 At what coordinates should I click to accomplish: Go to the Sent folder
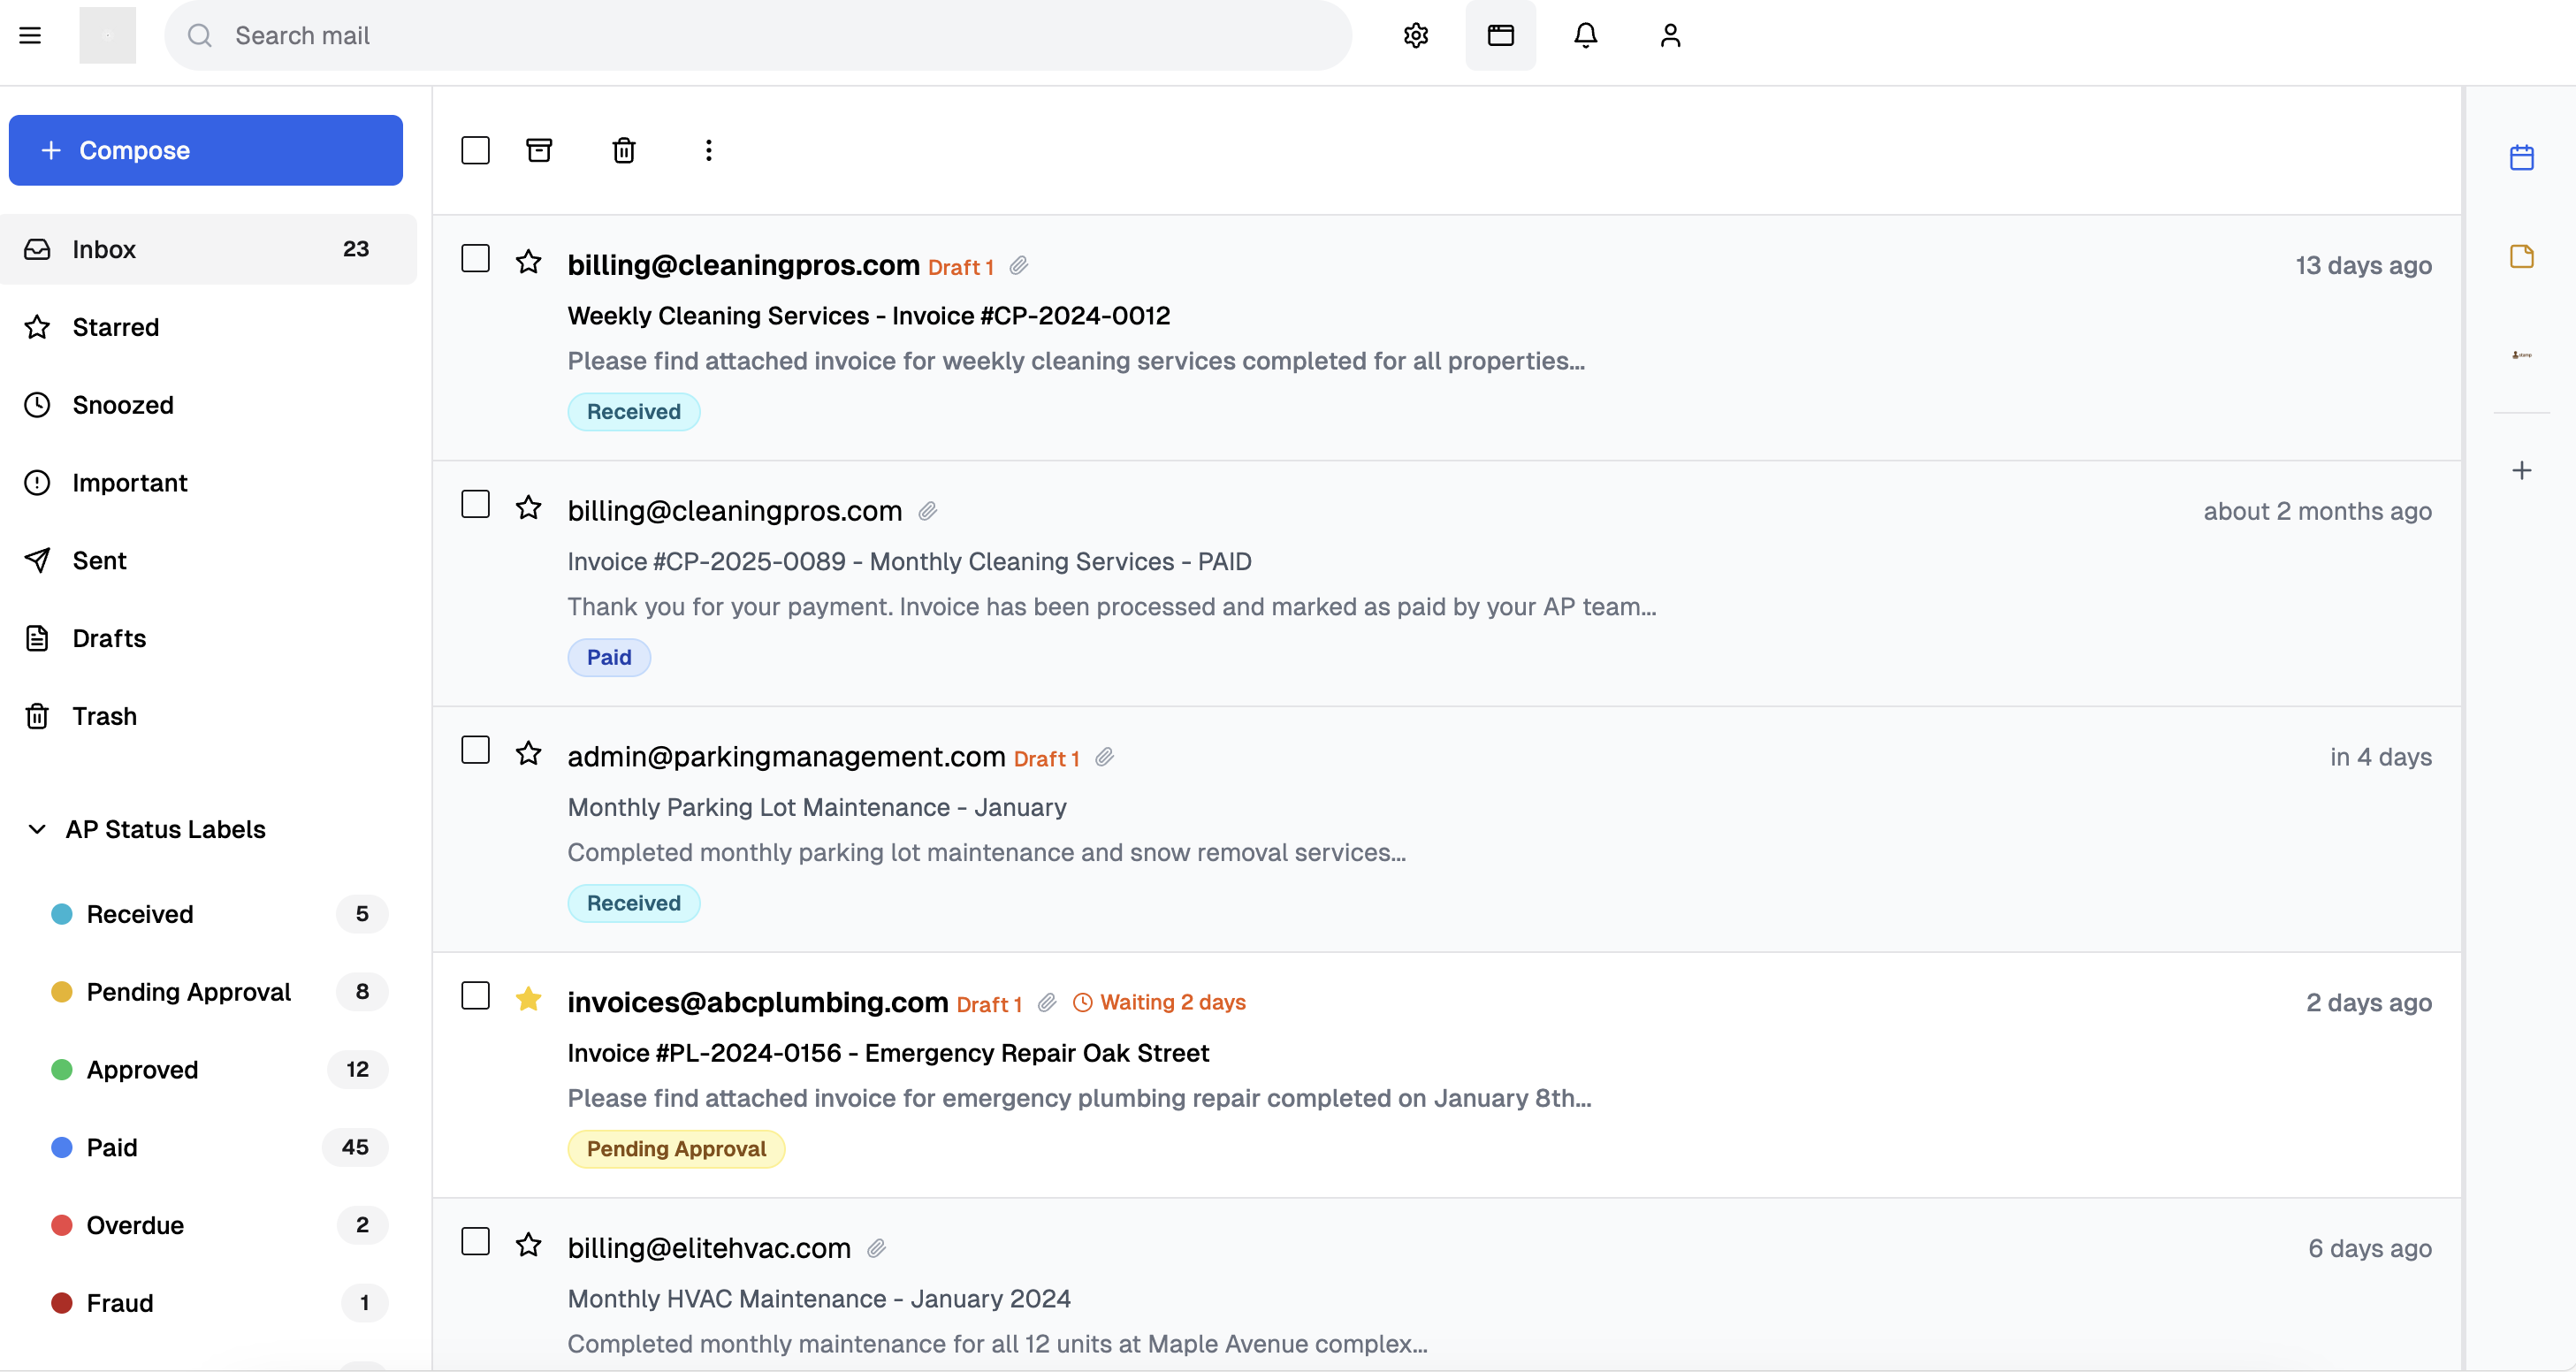pyautogui.click(x=99, y=560)
